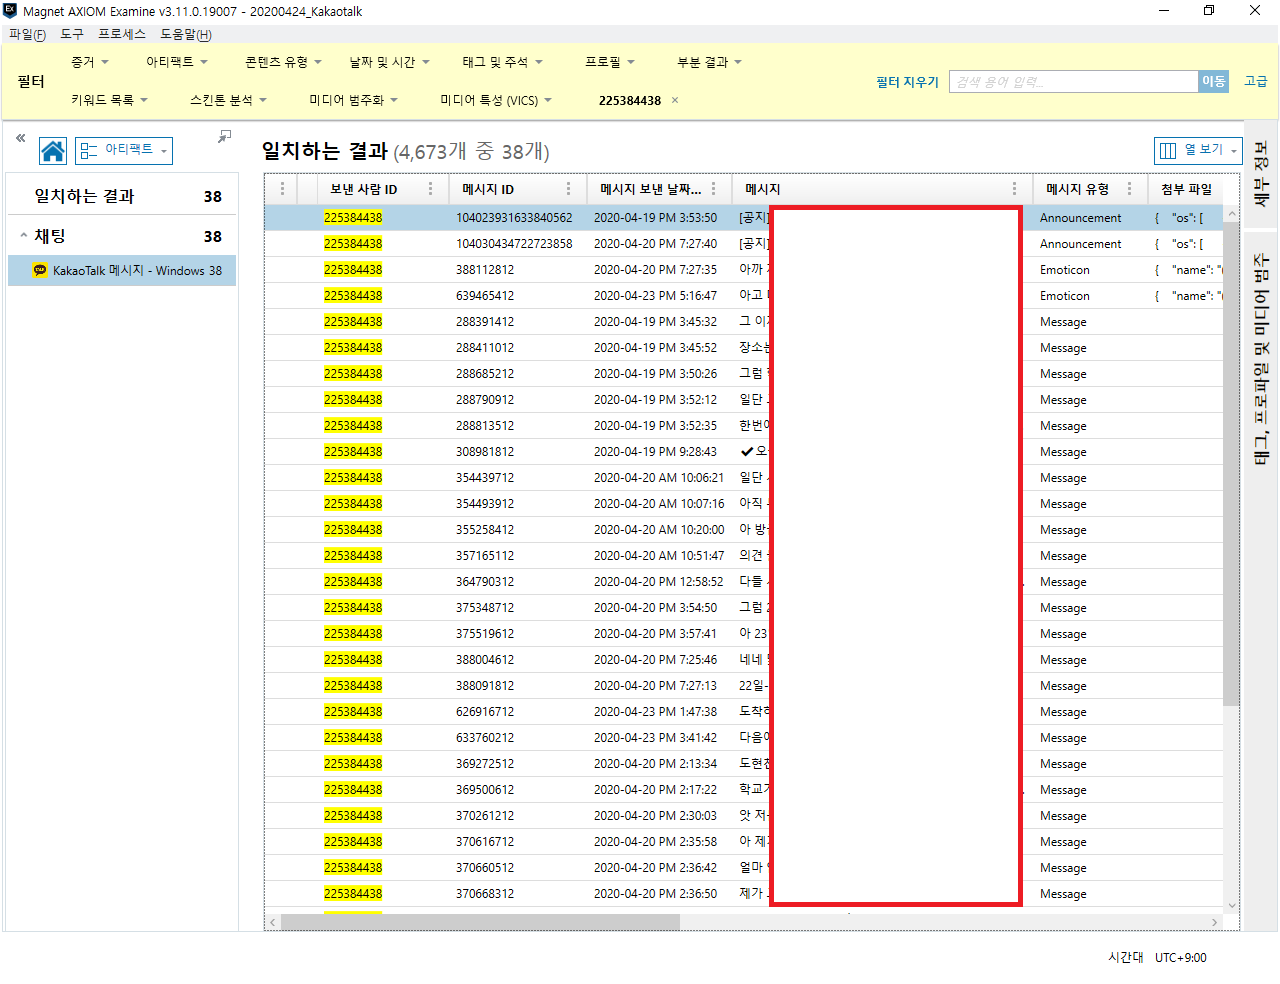Click the scroll right arrow of the results grid
Viewport: 1280px width, 984px height.
click(x=1215, y=922)
